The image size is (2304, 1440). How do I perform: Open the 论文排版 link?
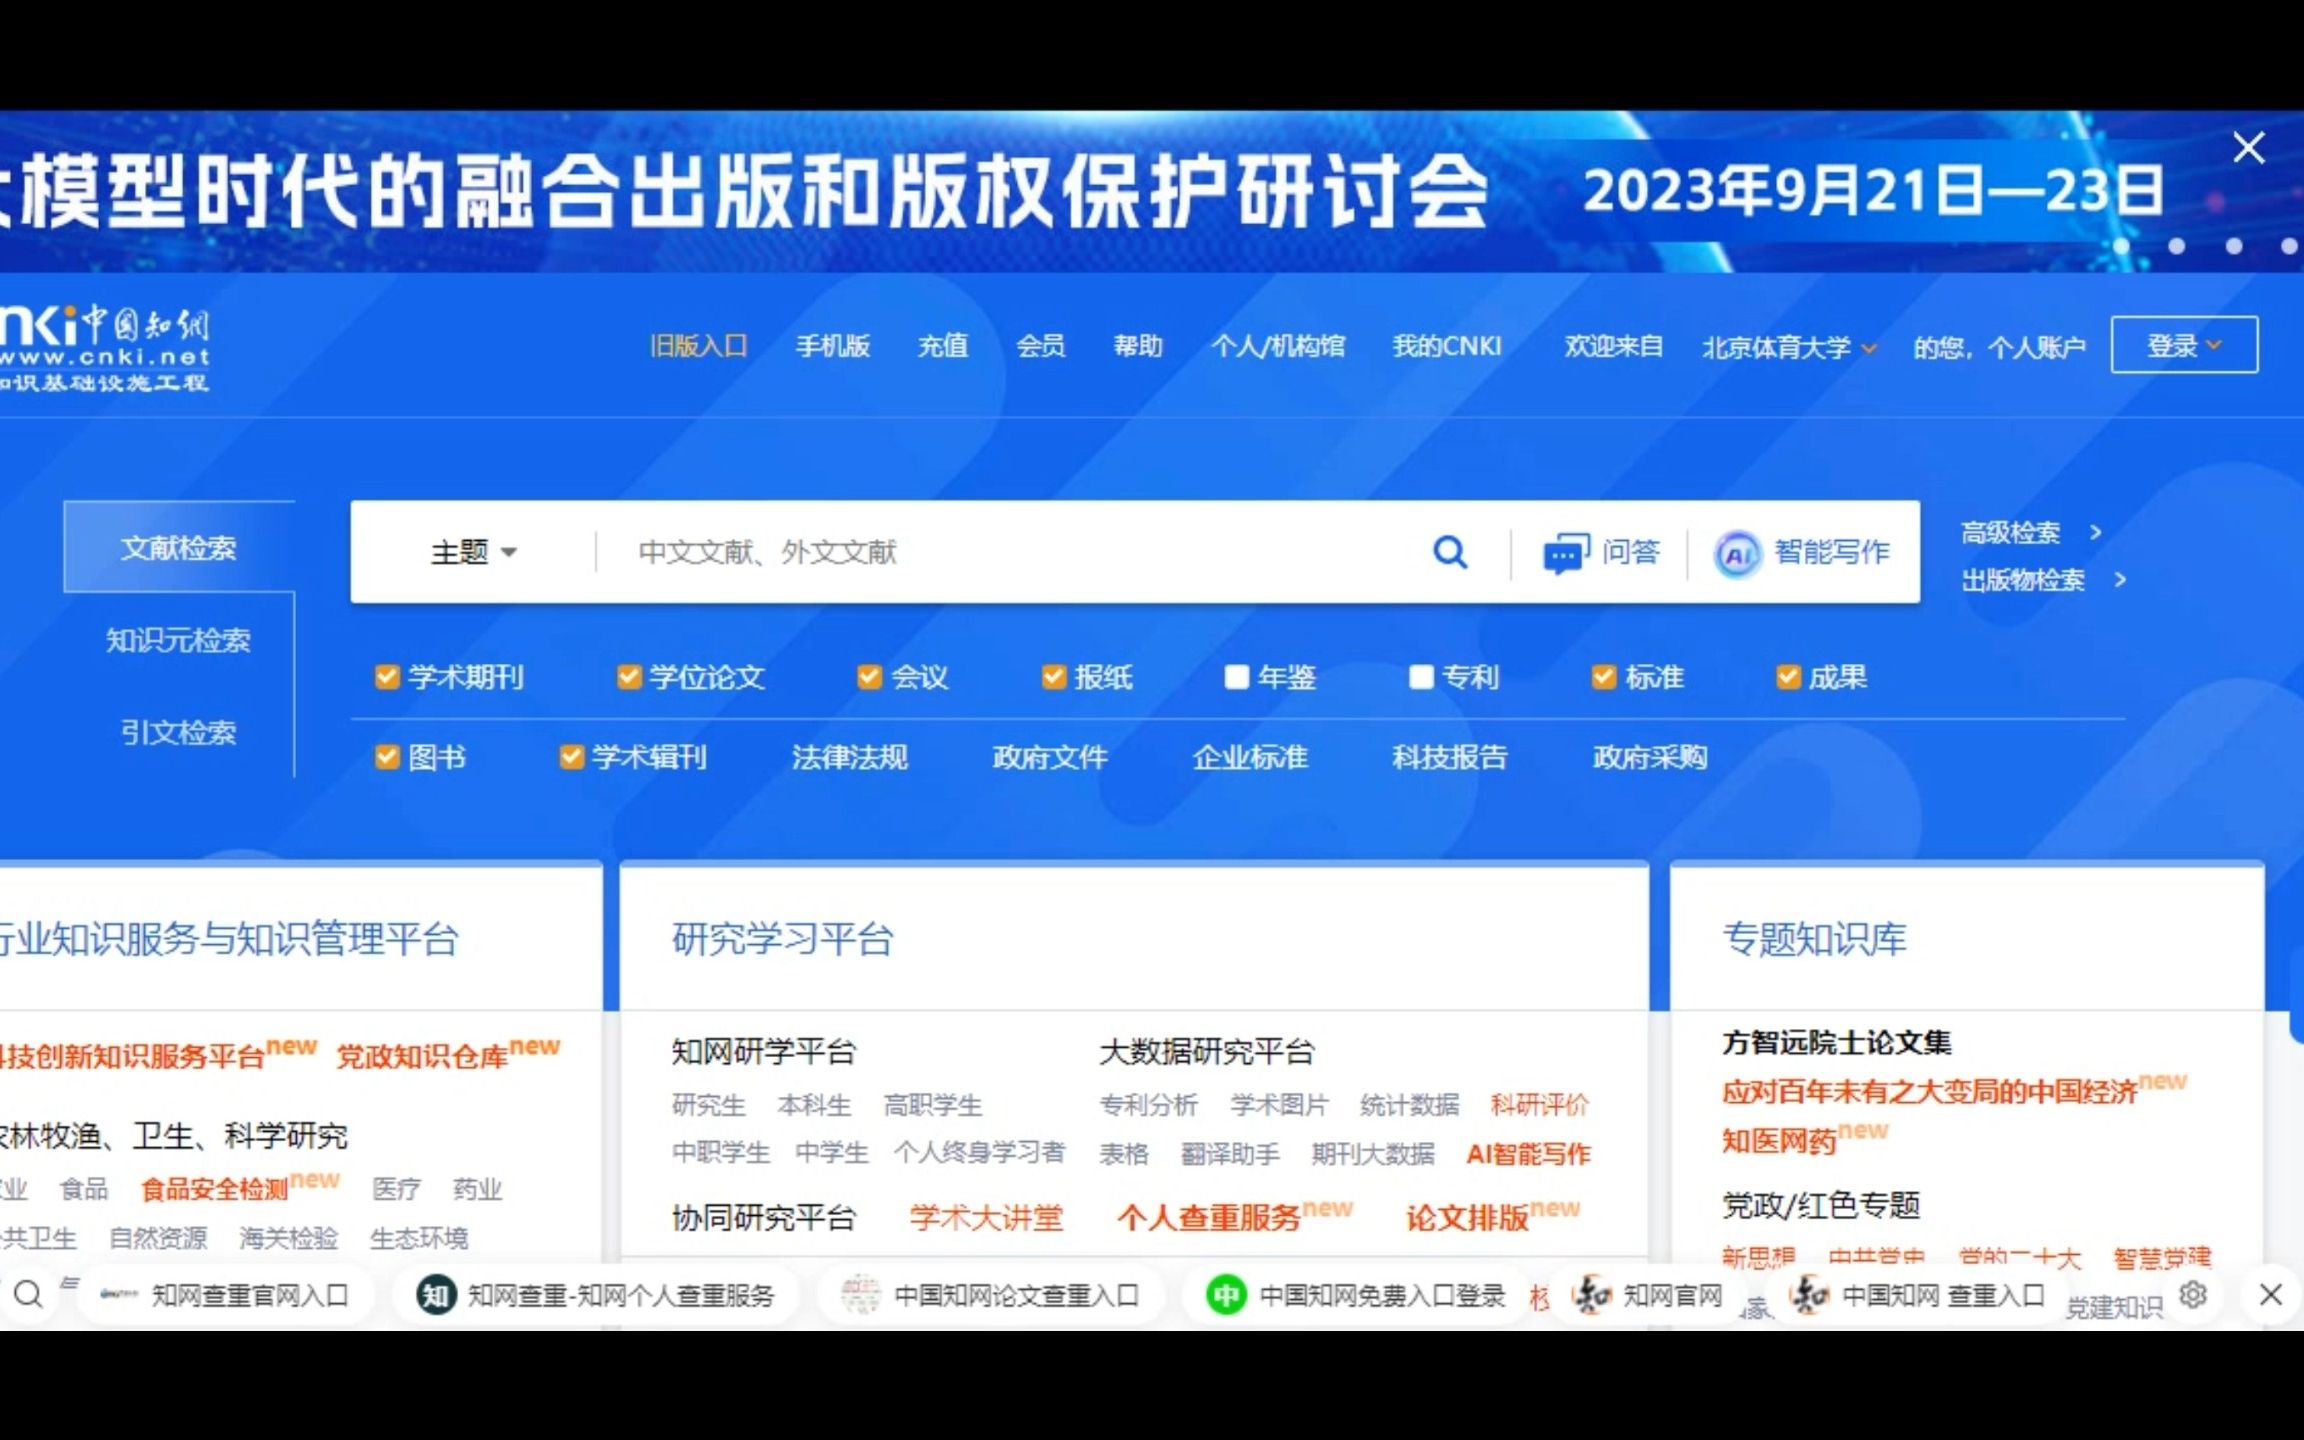coord(1467,1217)
